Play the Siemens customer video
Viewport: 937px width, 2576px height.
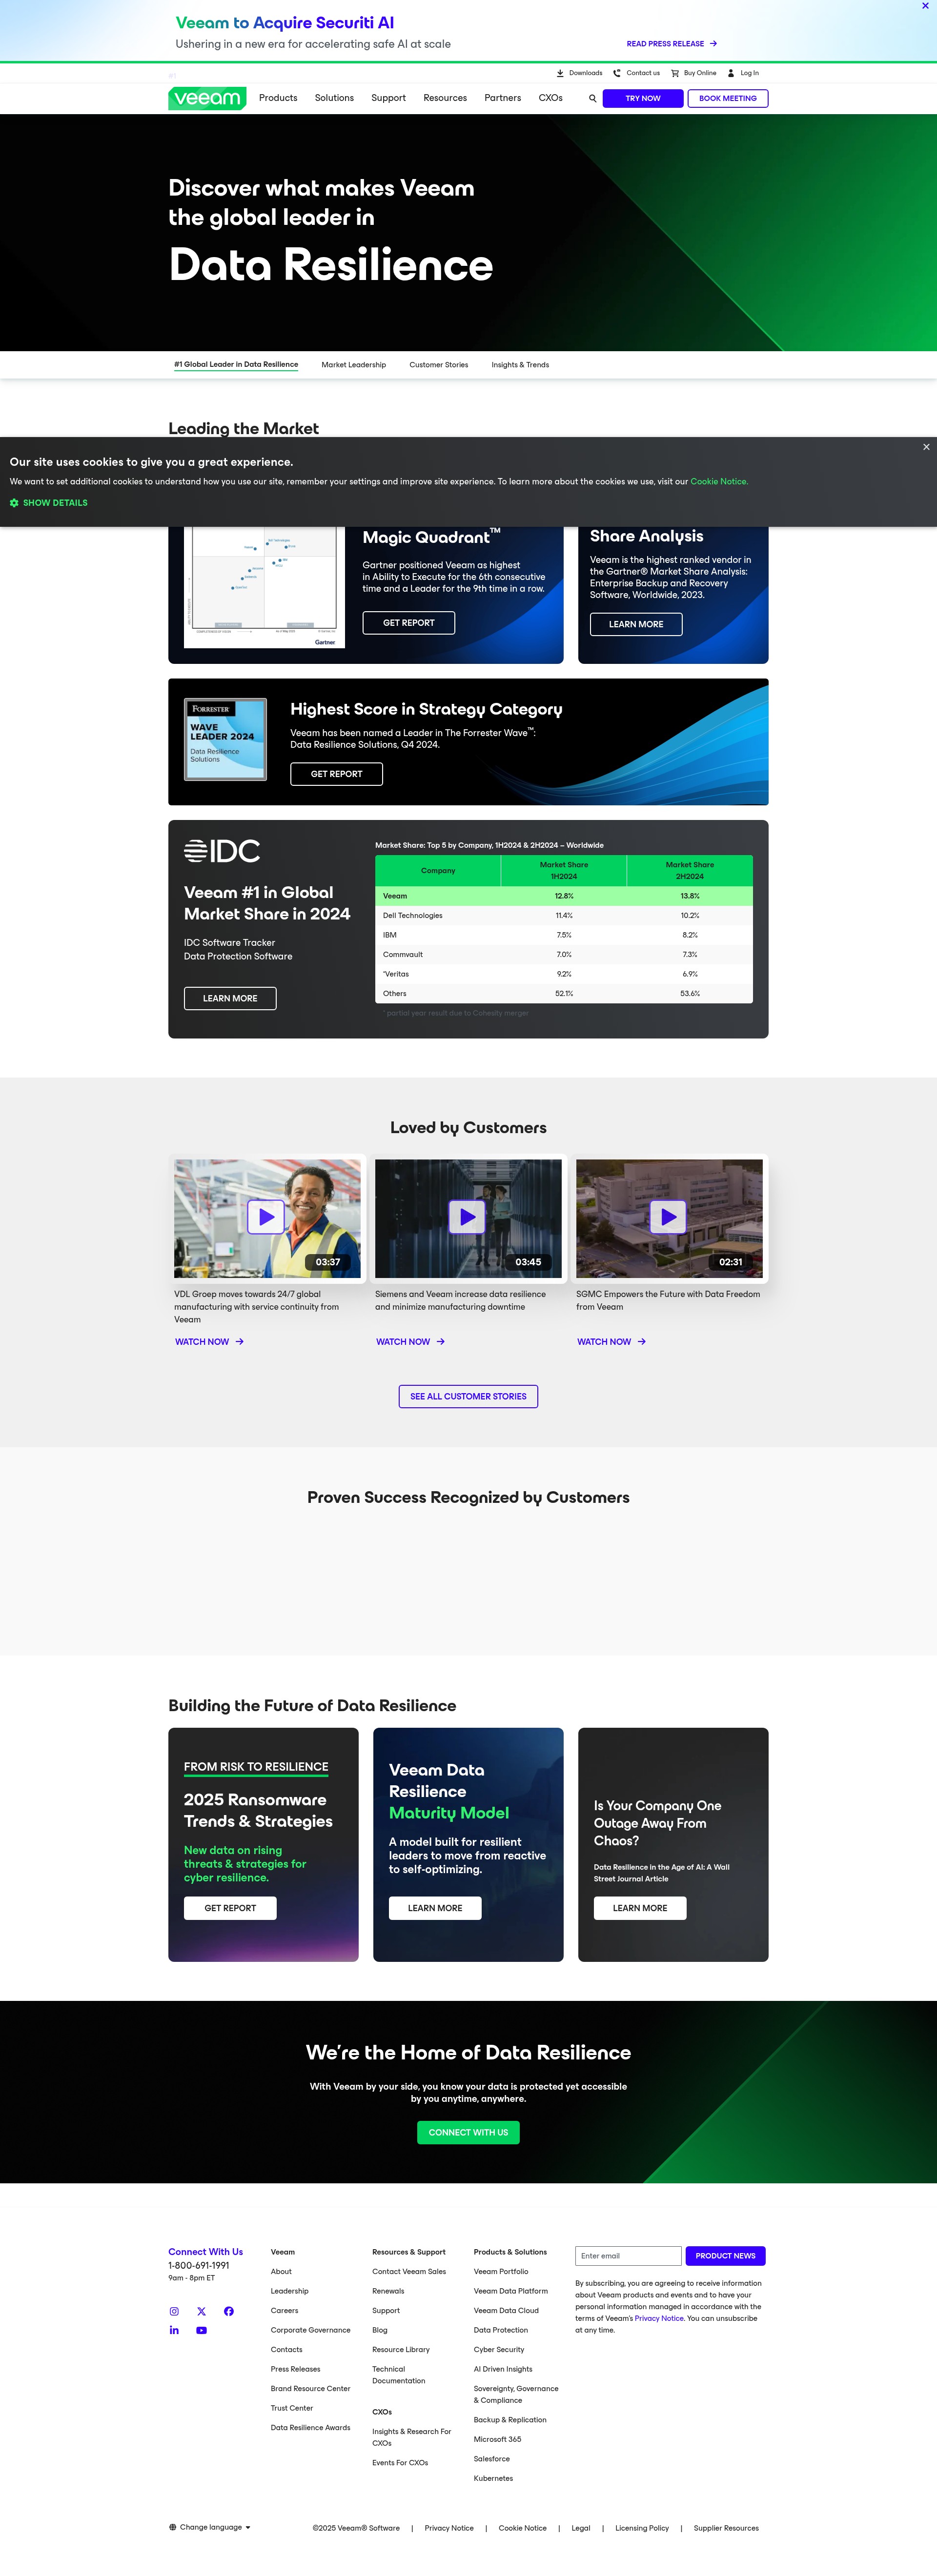tap(467, 1217)
